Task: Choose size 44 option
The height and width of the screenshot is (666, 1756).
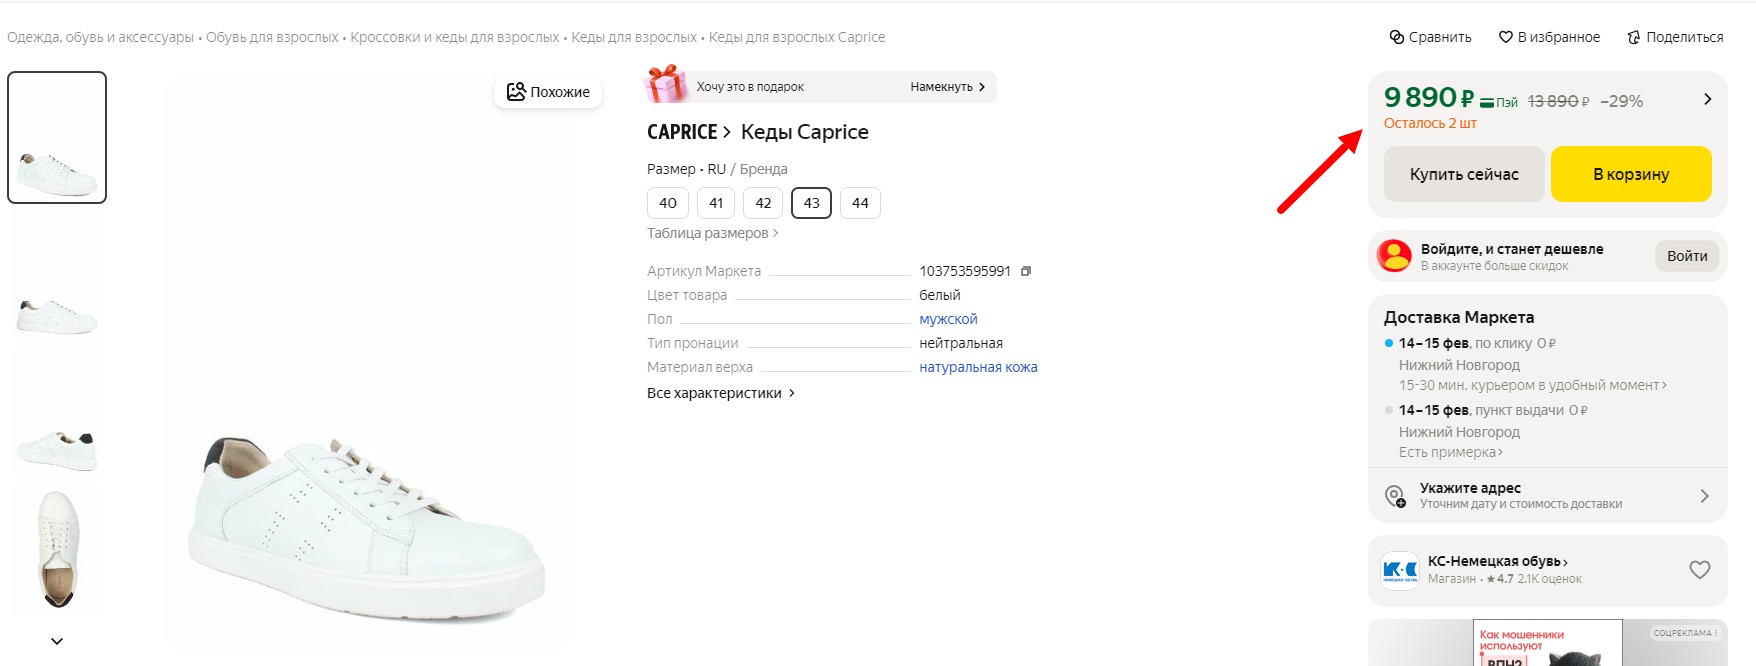Action: 860,203
